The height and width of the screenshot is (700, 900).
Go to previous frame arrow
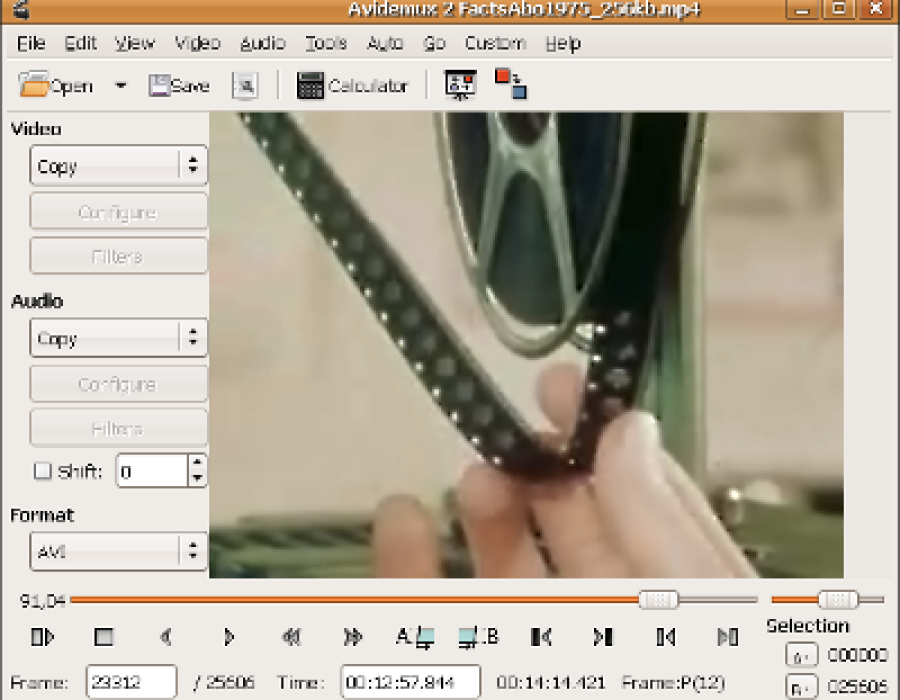pos(166,637)
